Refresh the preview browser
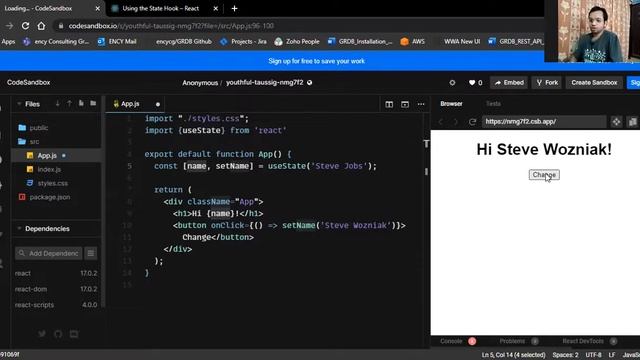This screenshot has height=360, width=640. click(x=472, y=122)
